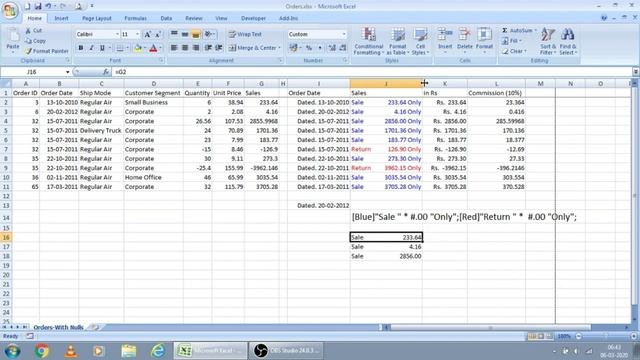Apply fill color to cell
Viewport: 640px width, 360px height.
point(138,48)
